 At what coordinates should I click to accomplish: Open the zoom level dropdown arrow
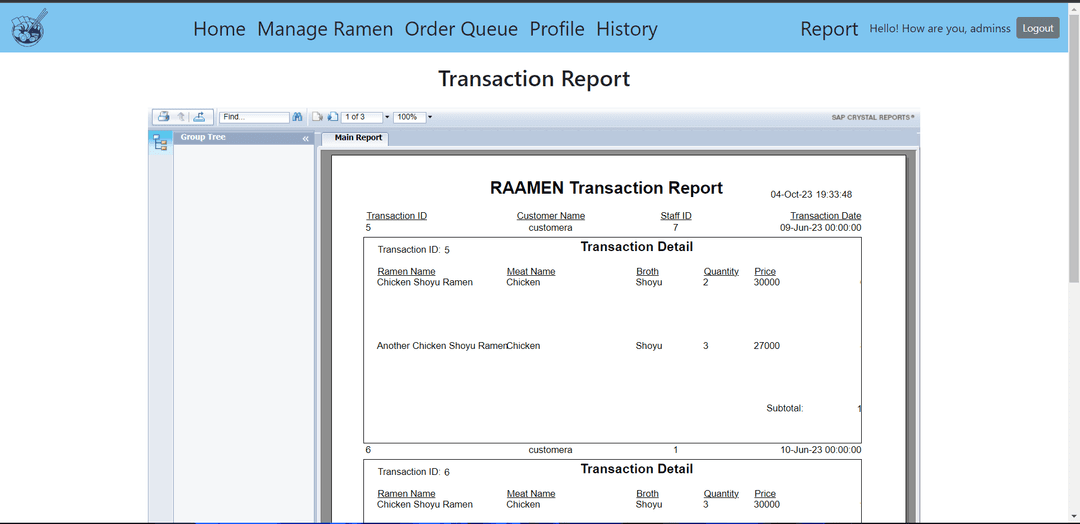click(430, 117)
